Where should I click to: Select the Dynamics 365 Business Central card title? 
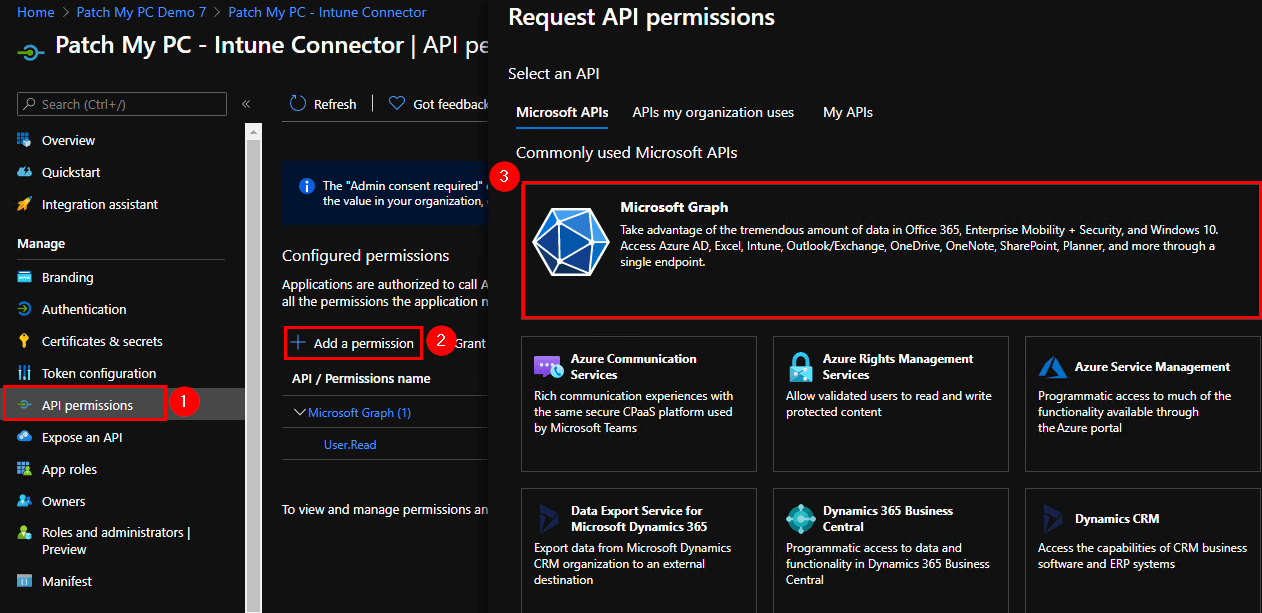(x=888, y=519)
